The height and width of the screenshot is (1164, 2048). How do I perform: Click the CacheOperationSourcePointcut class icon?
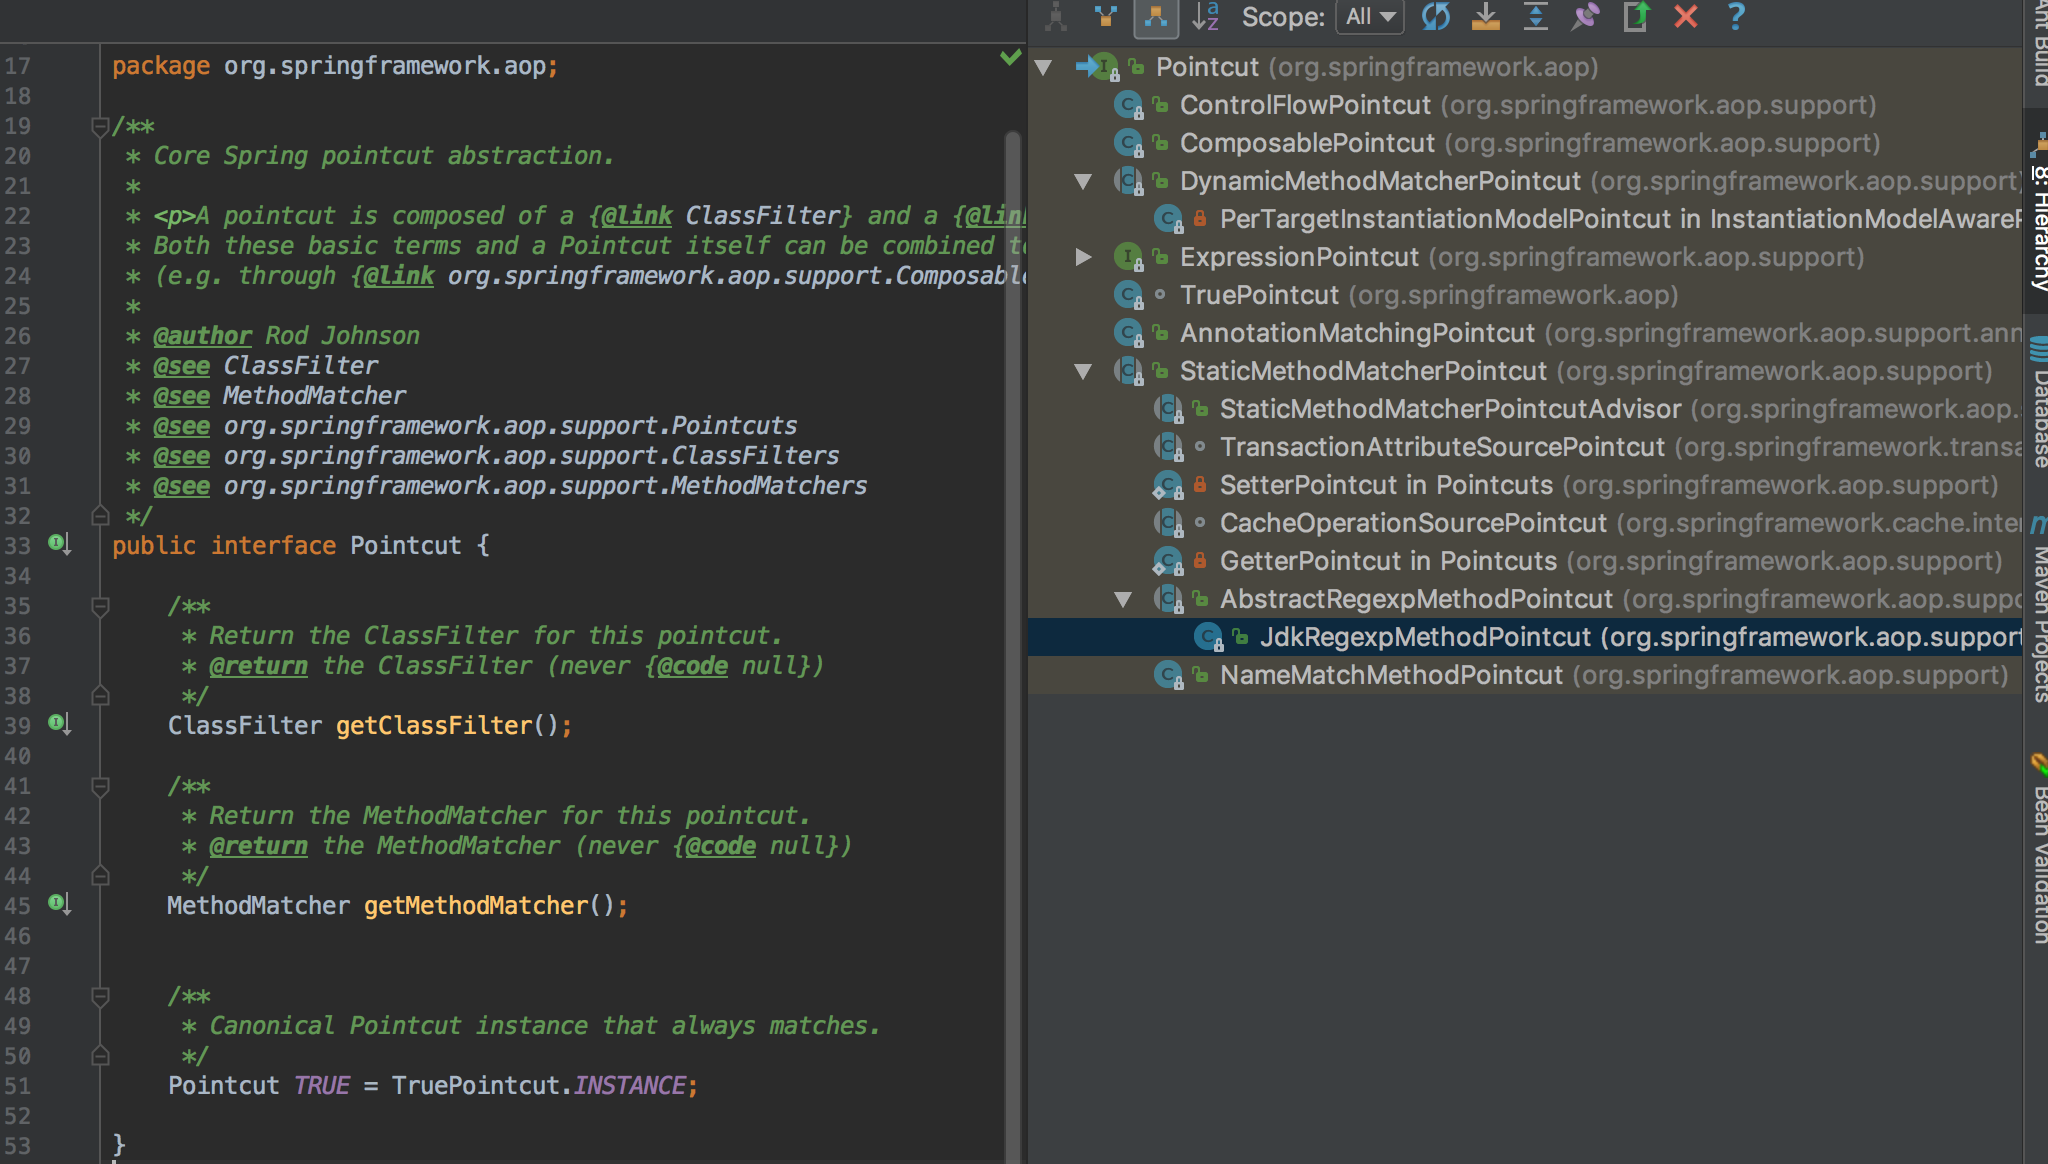click(x=1169, y=524)
